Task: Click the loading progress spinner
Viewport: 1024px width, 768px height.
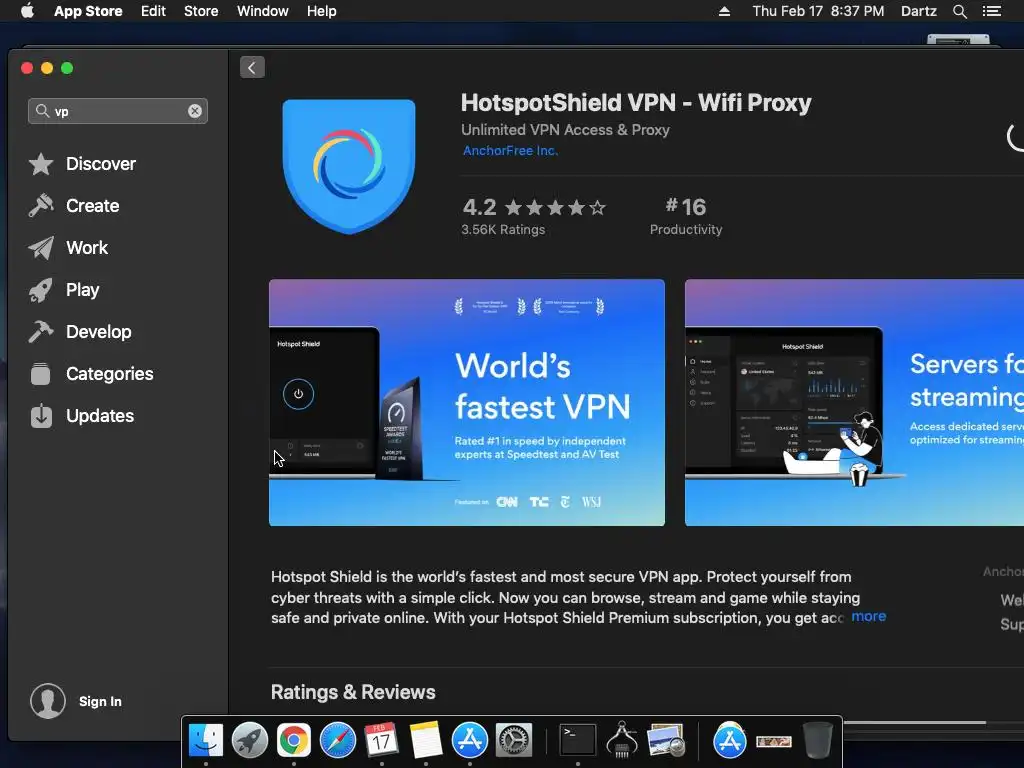Action: pyautogui.click(x=1016, y=136)
